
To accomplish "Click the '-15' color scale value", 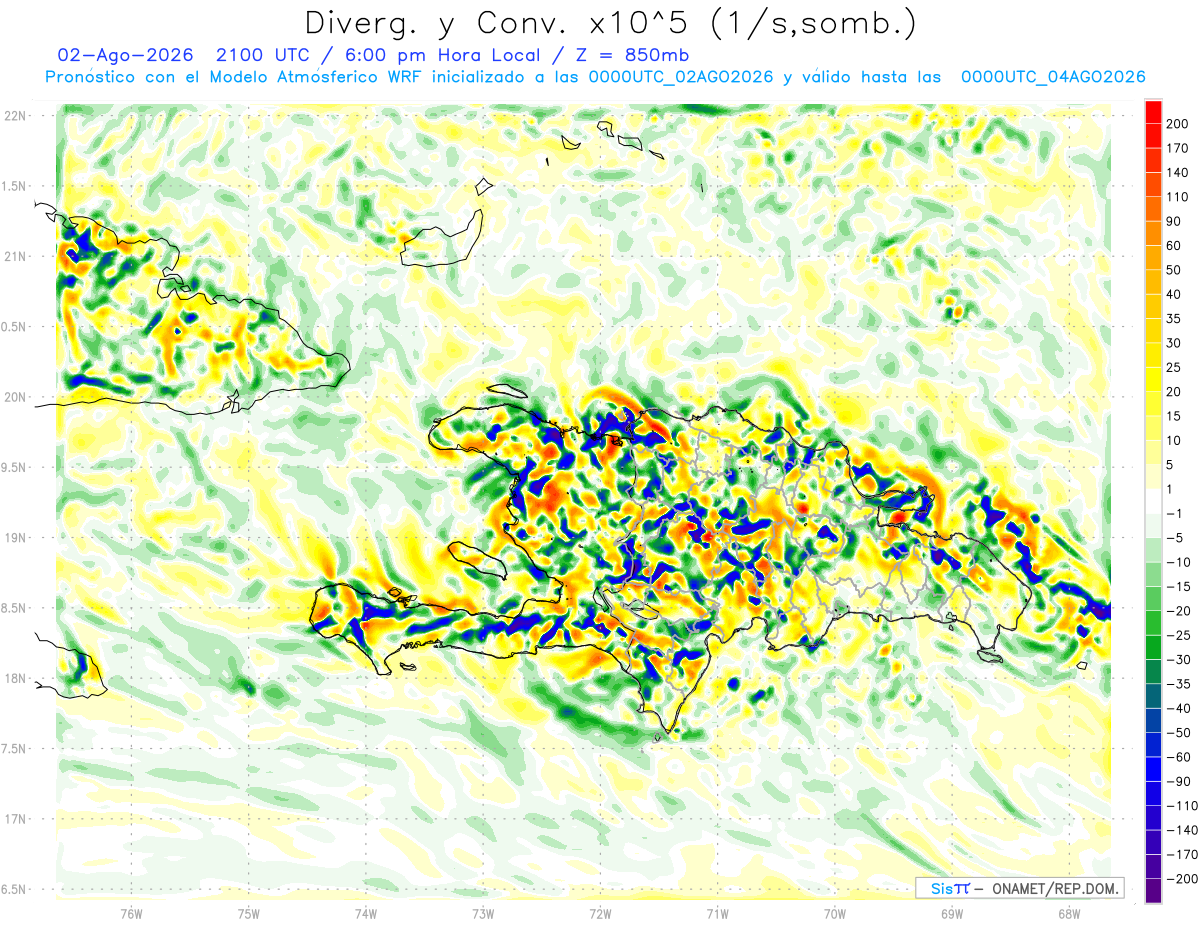I will [x=1180, y=586].
